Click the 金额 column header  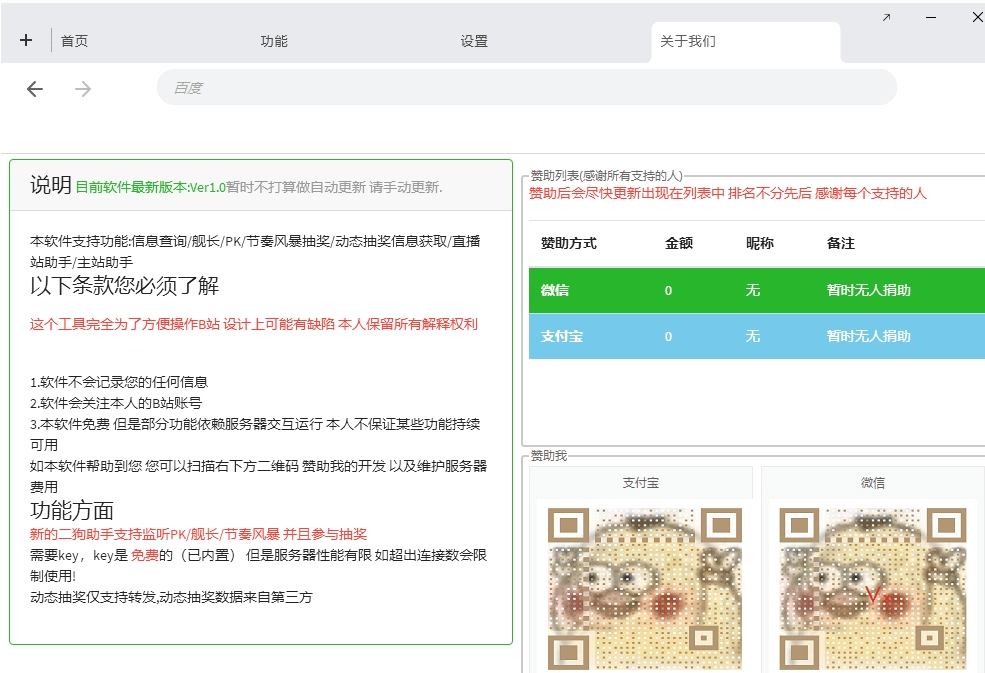coord(678,243)
